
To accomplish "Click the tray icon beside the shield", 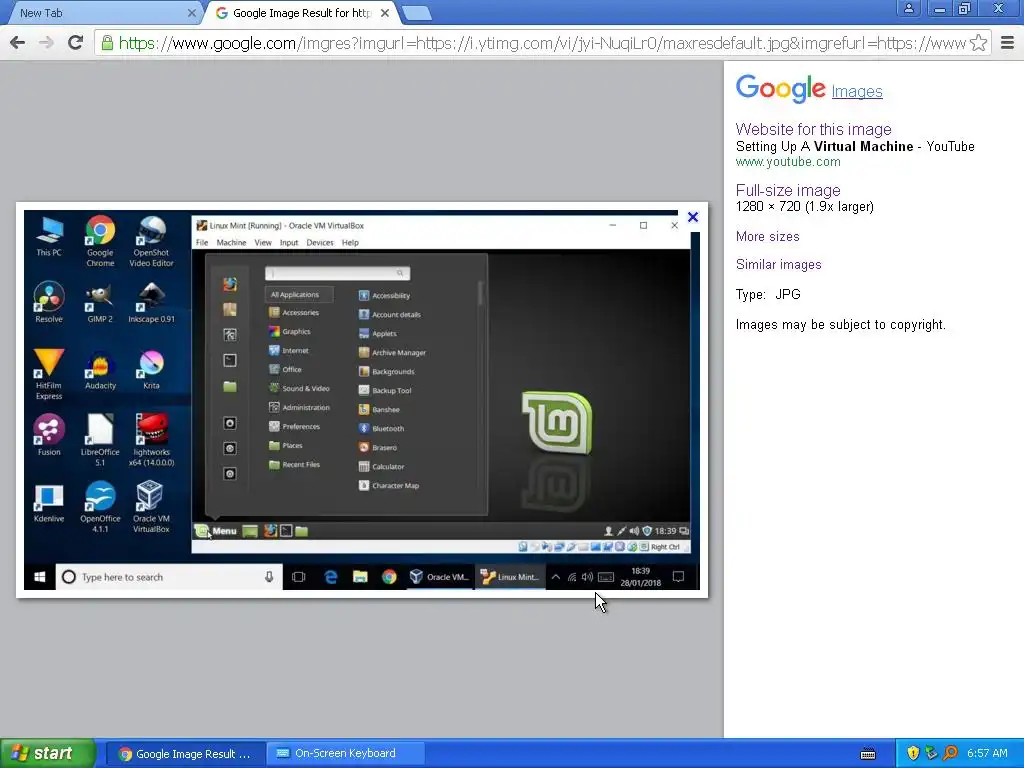I will (931, 754).
